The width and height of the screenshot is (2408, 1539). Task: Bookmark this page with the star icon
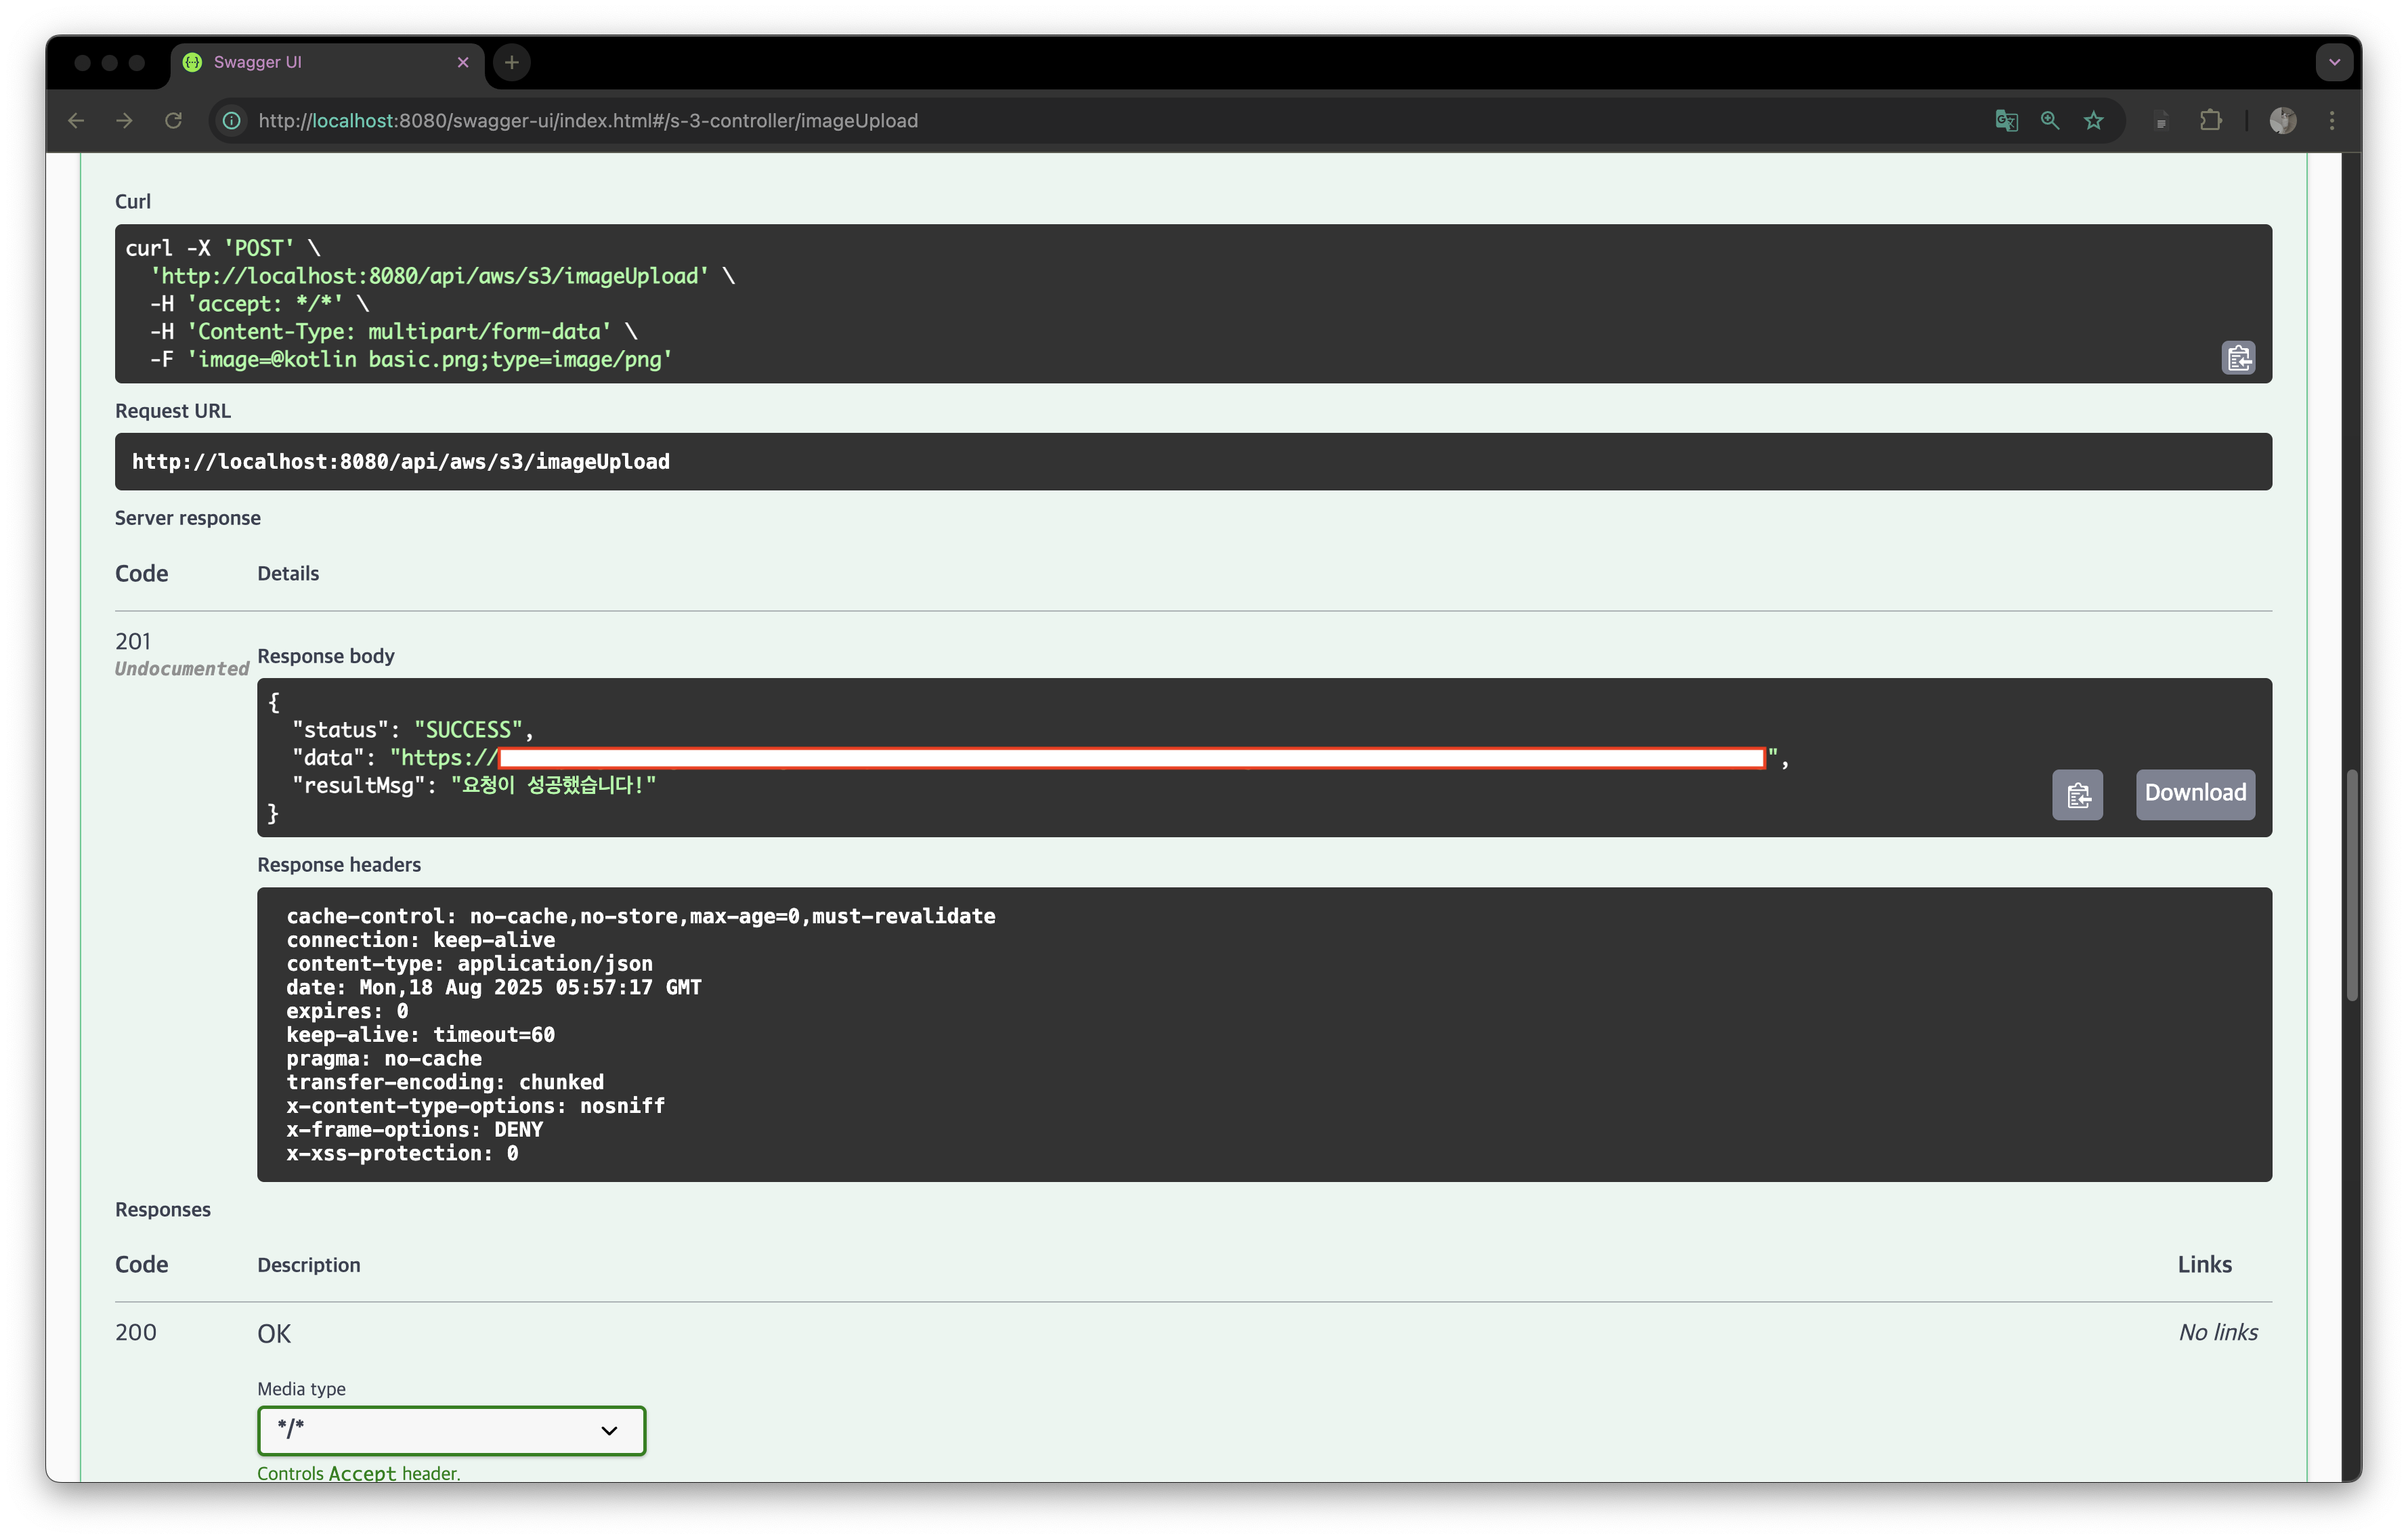click(x=2093, y=121)
